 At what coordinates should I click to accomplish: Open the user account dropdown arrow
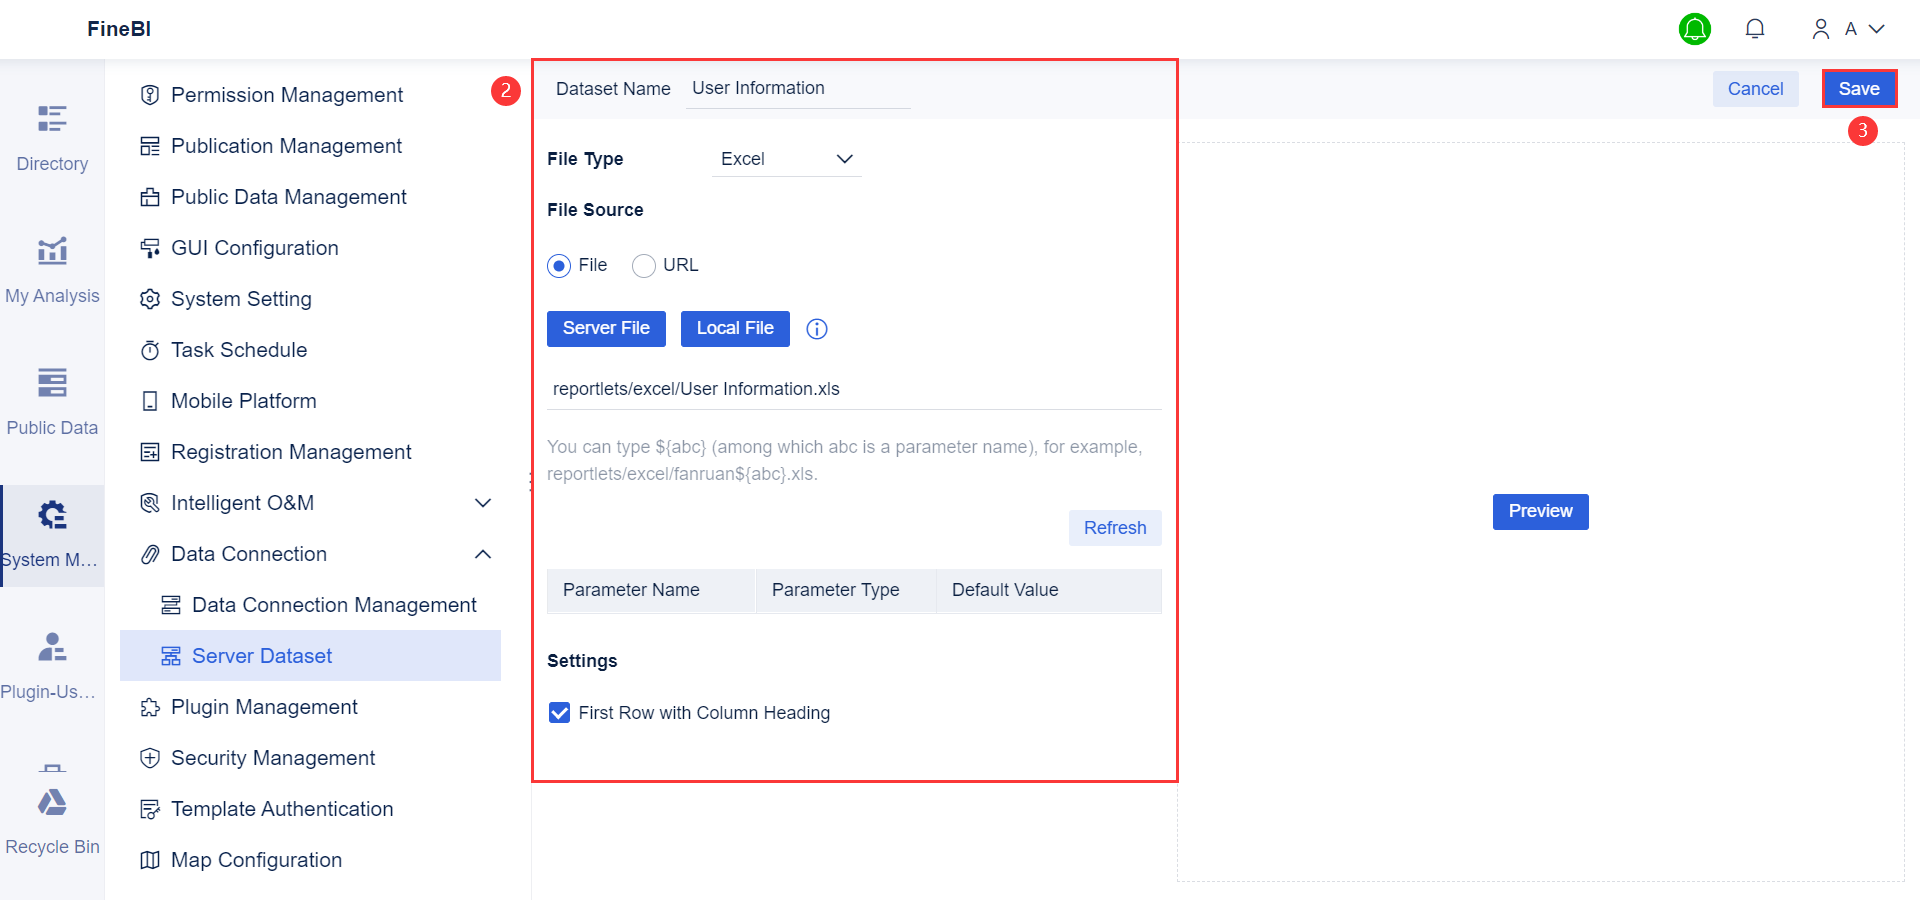(x=1877, y=29)
